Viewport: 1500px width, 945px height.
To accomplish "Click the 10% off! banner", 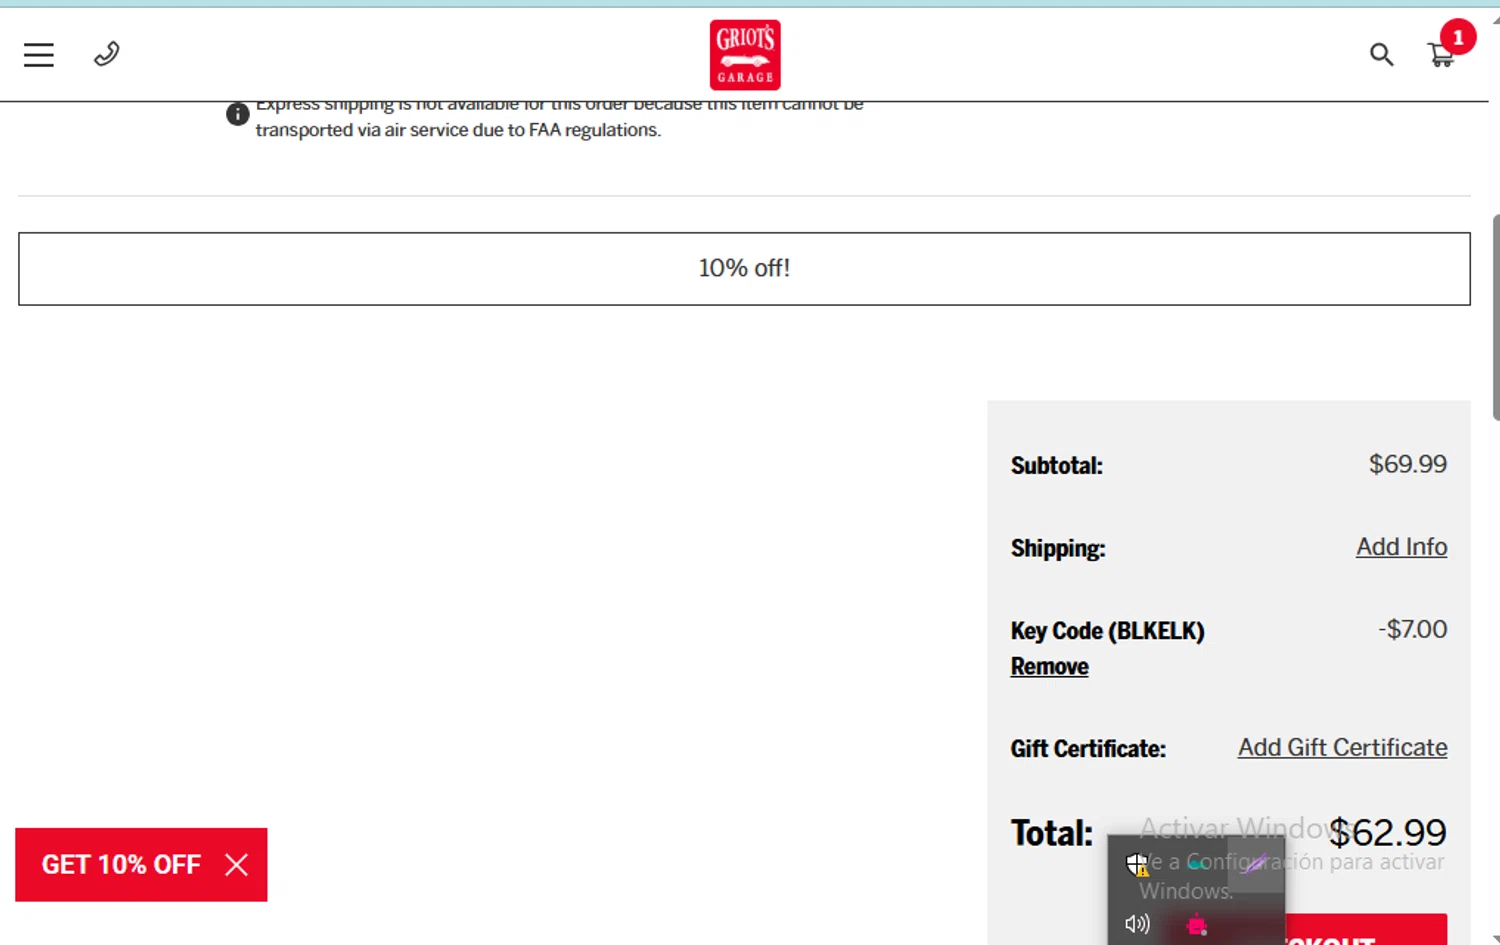I will coord(744,269).
